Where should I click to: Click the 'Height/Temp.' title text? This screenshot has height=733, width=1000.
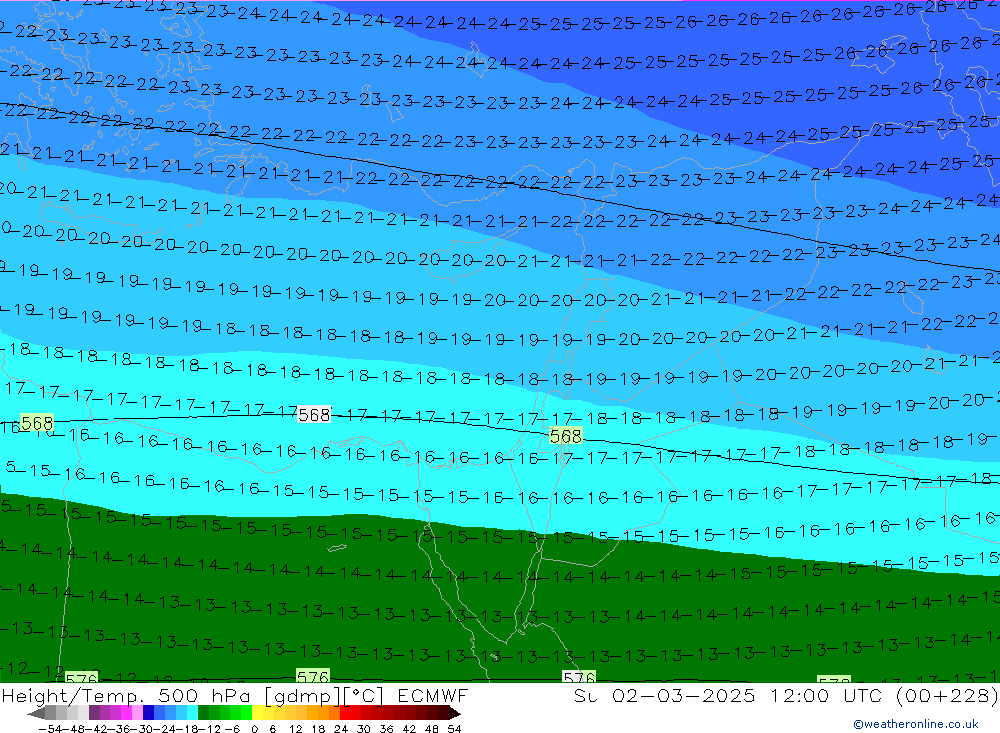75,696
